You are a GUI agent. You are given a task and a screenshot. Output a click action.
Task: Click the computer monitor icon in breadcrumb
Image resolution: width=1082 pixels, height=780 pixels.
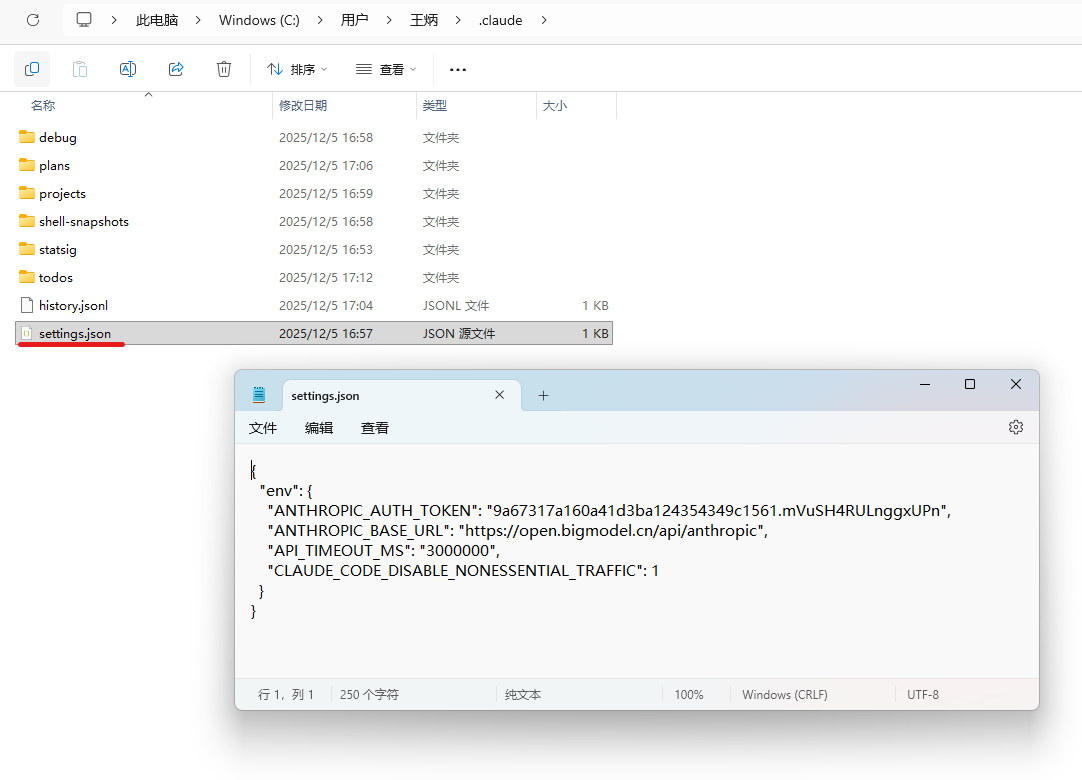(83, 20)
